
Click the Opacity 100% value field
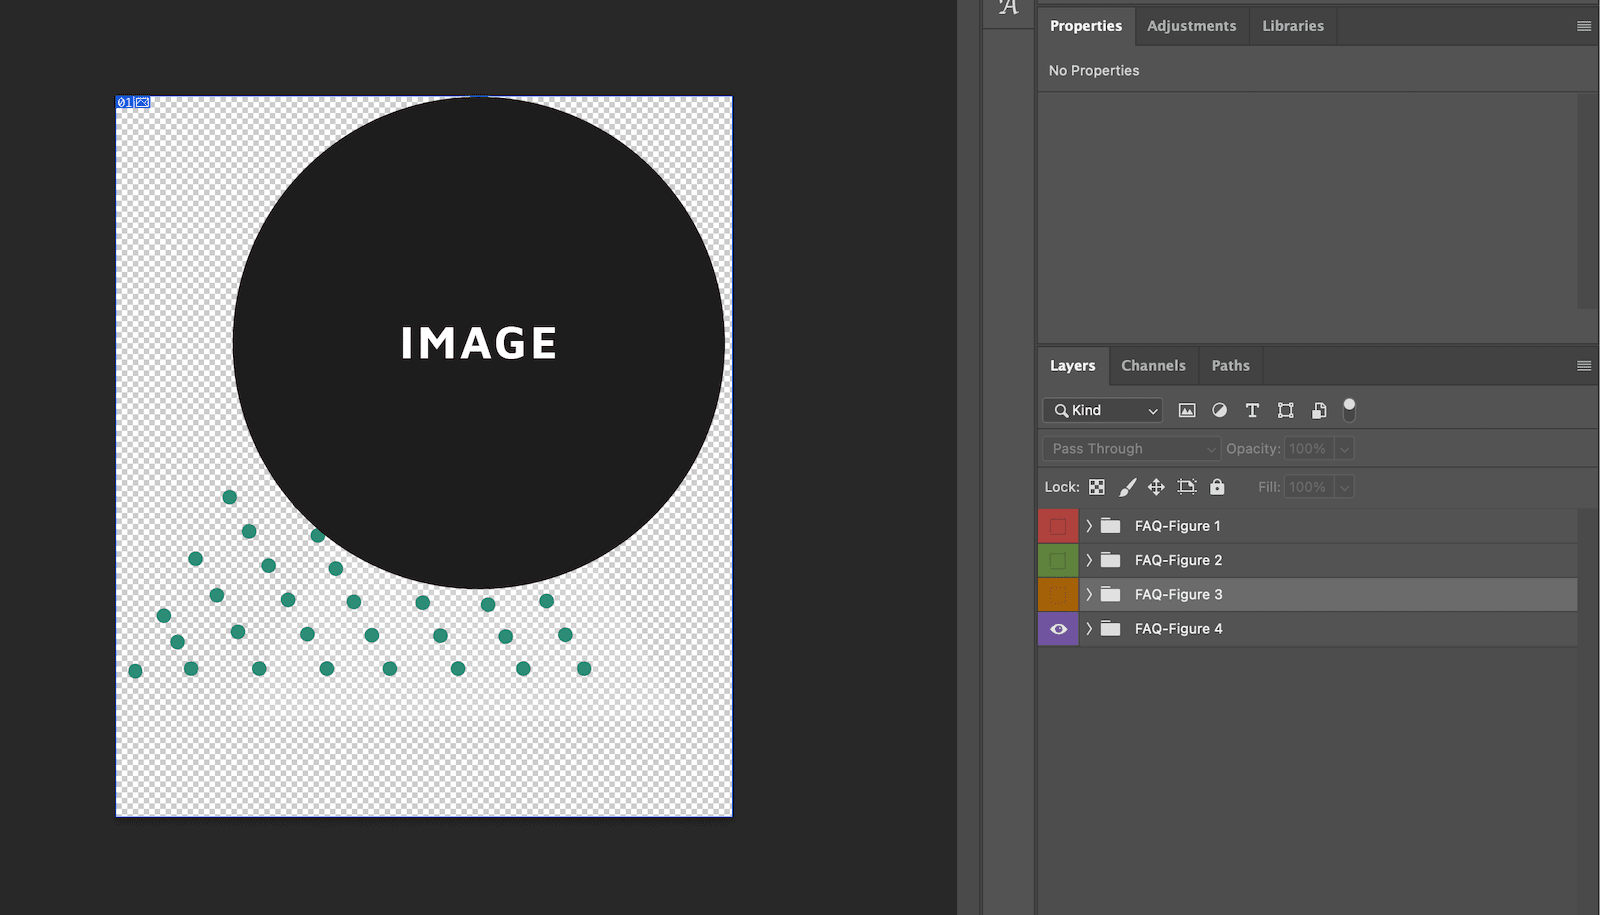1308,449
